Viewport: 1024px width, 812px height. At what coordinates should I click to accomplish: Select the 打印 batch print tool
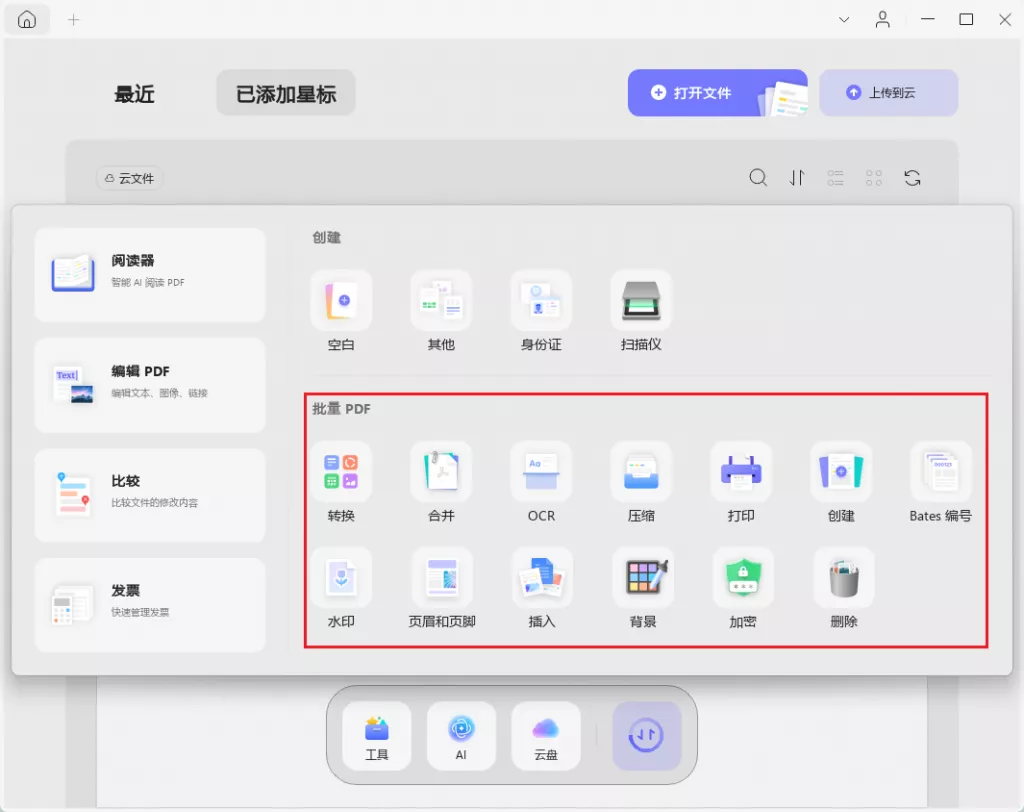[741, 483]
